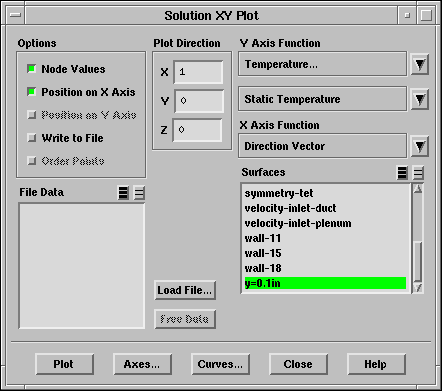
Task: Click the Plot Direction Y field
Action: point(199,101)
